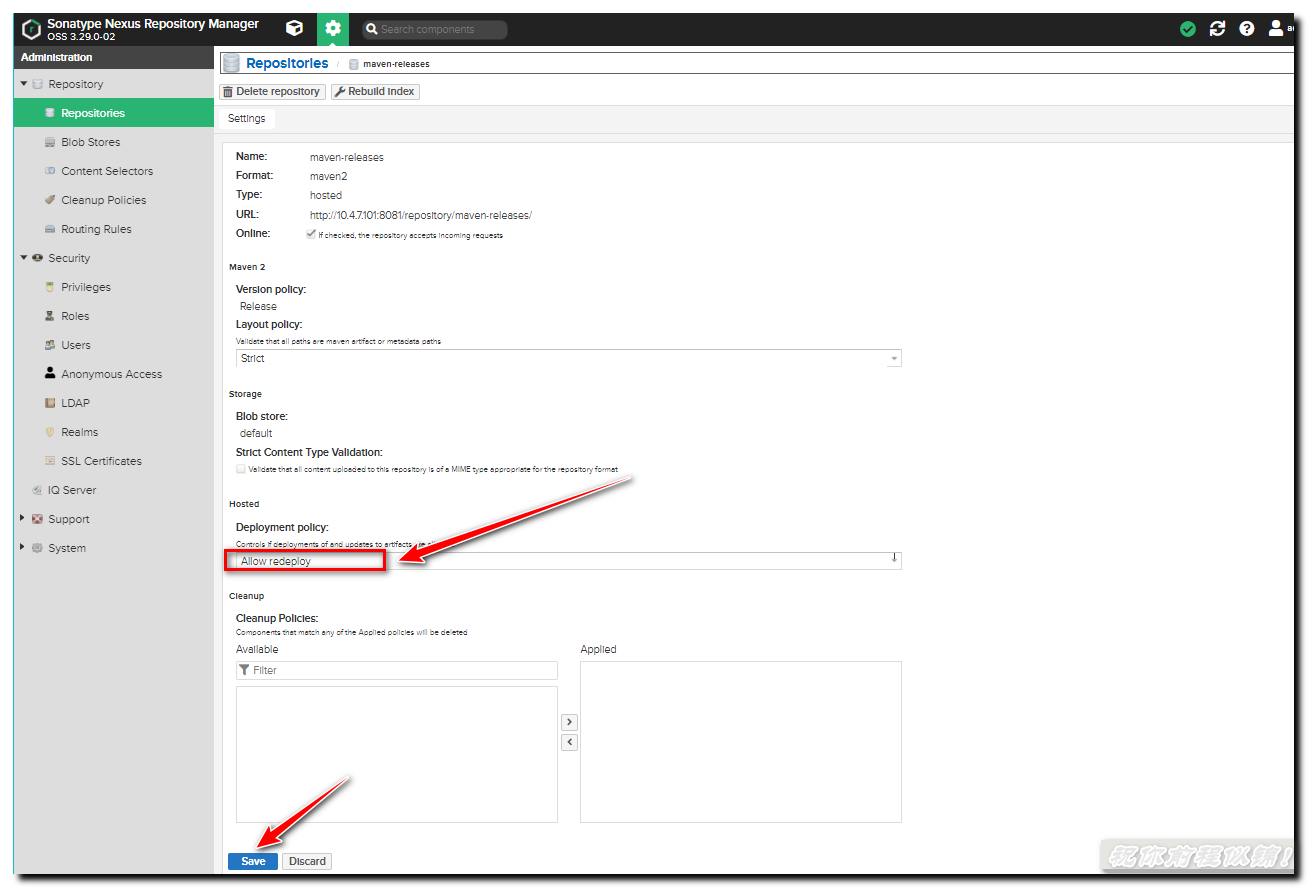Expand the System tree section
This screenshot has height=888, width=1308.
(x=24, y=548)
